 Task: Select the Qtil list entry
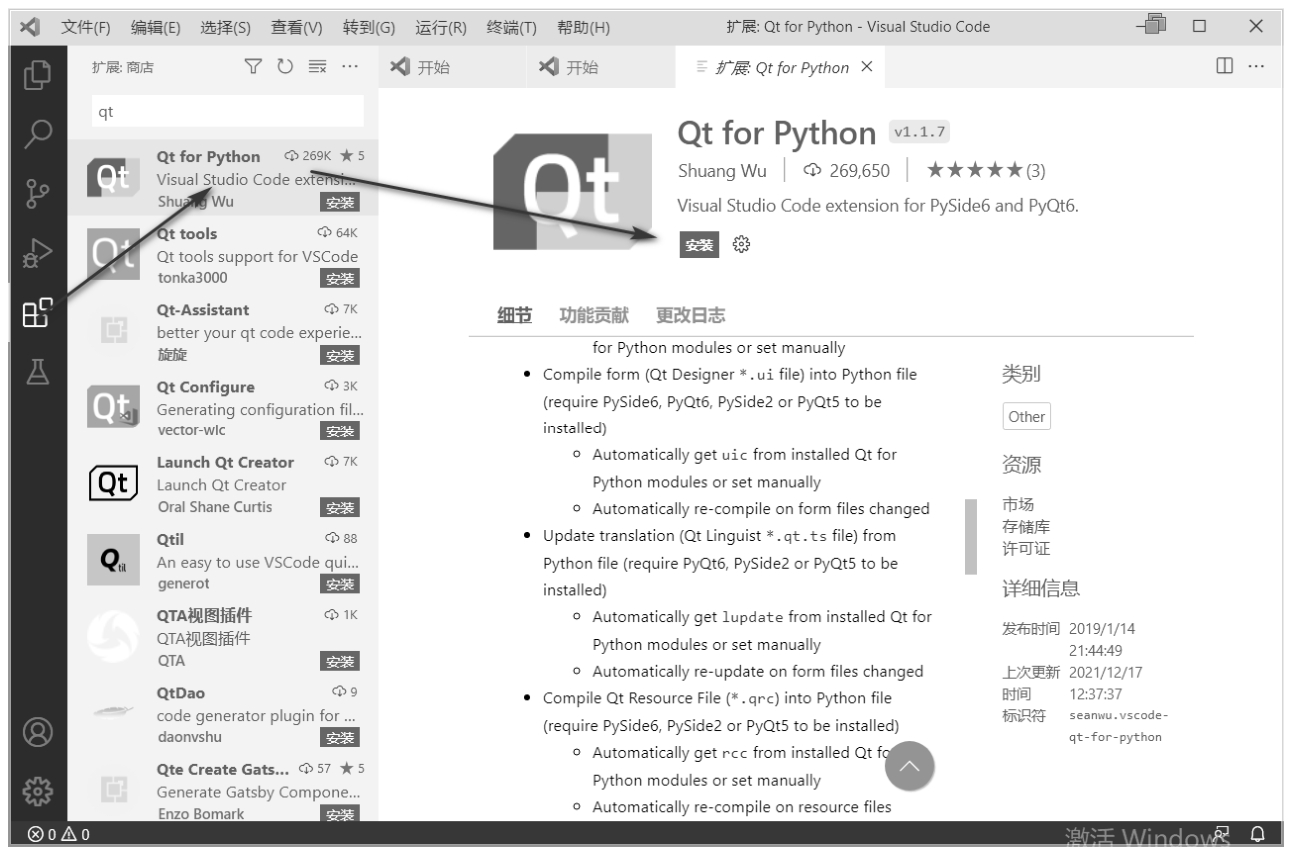click(x=223, y=562)
